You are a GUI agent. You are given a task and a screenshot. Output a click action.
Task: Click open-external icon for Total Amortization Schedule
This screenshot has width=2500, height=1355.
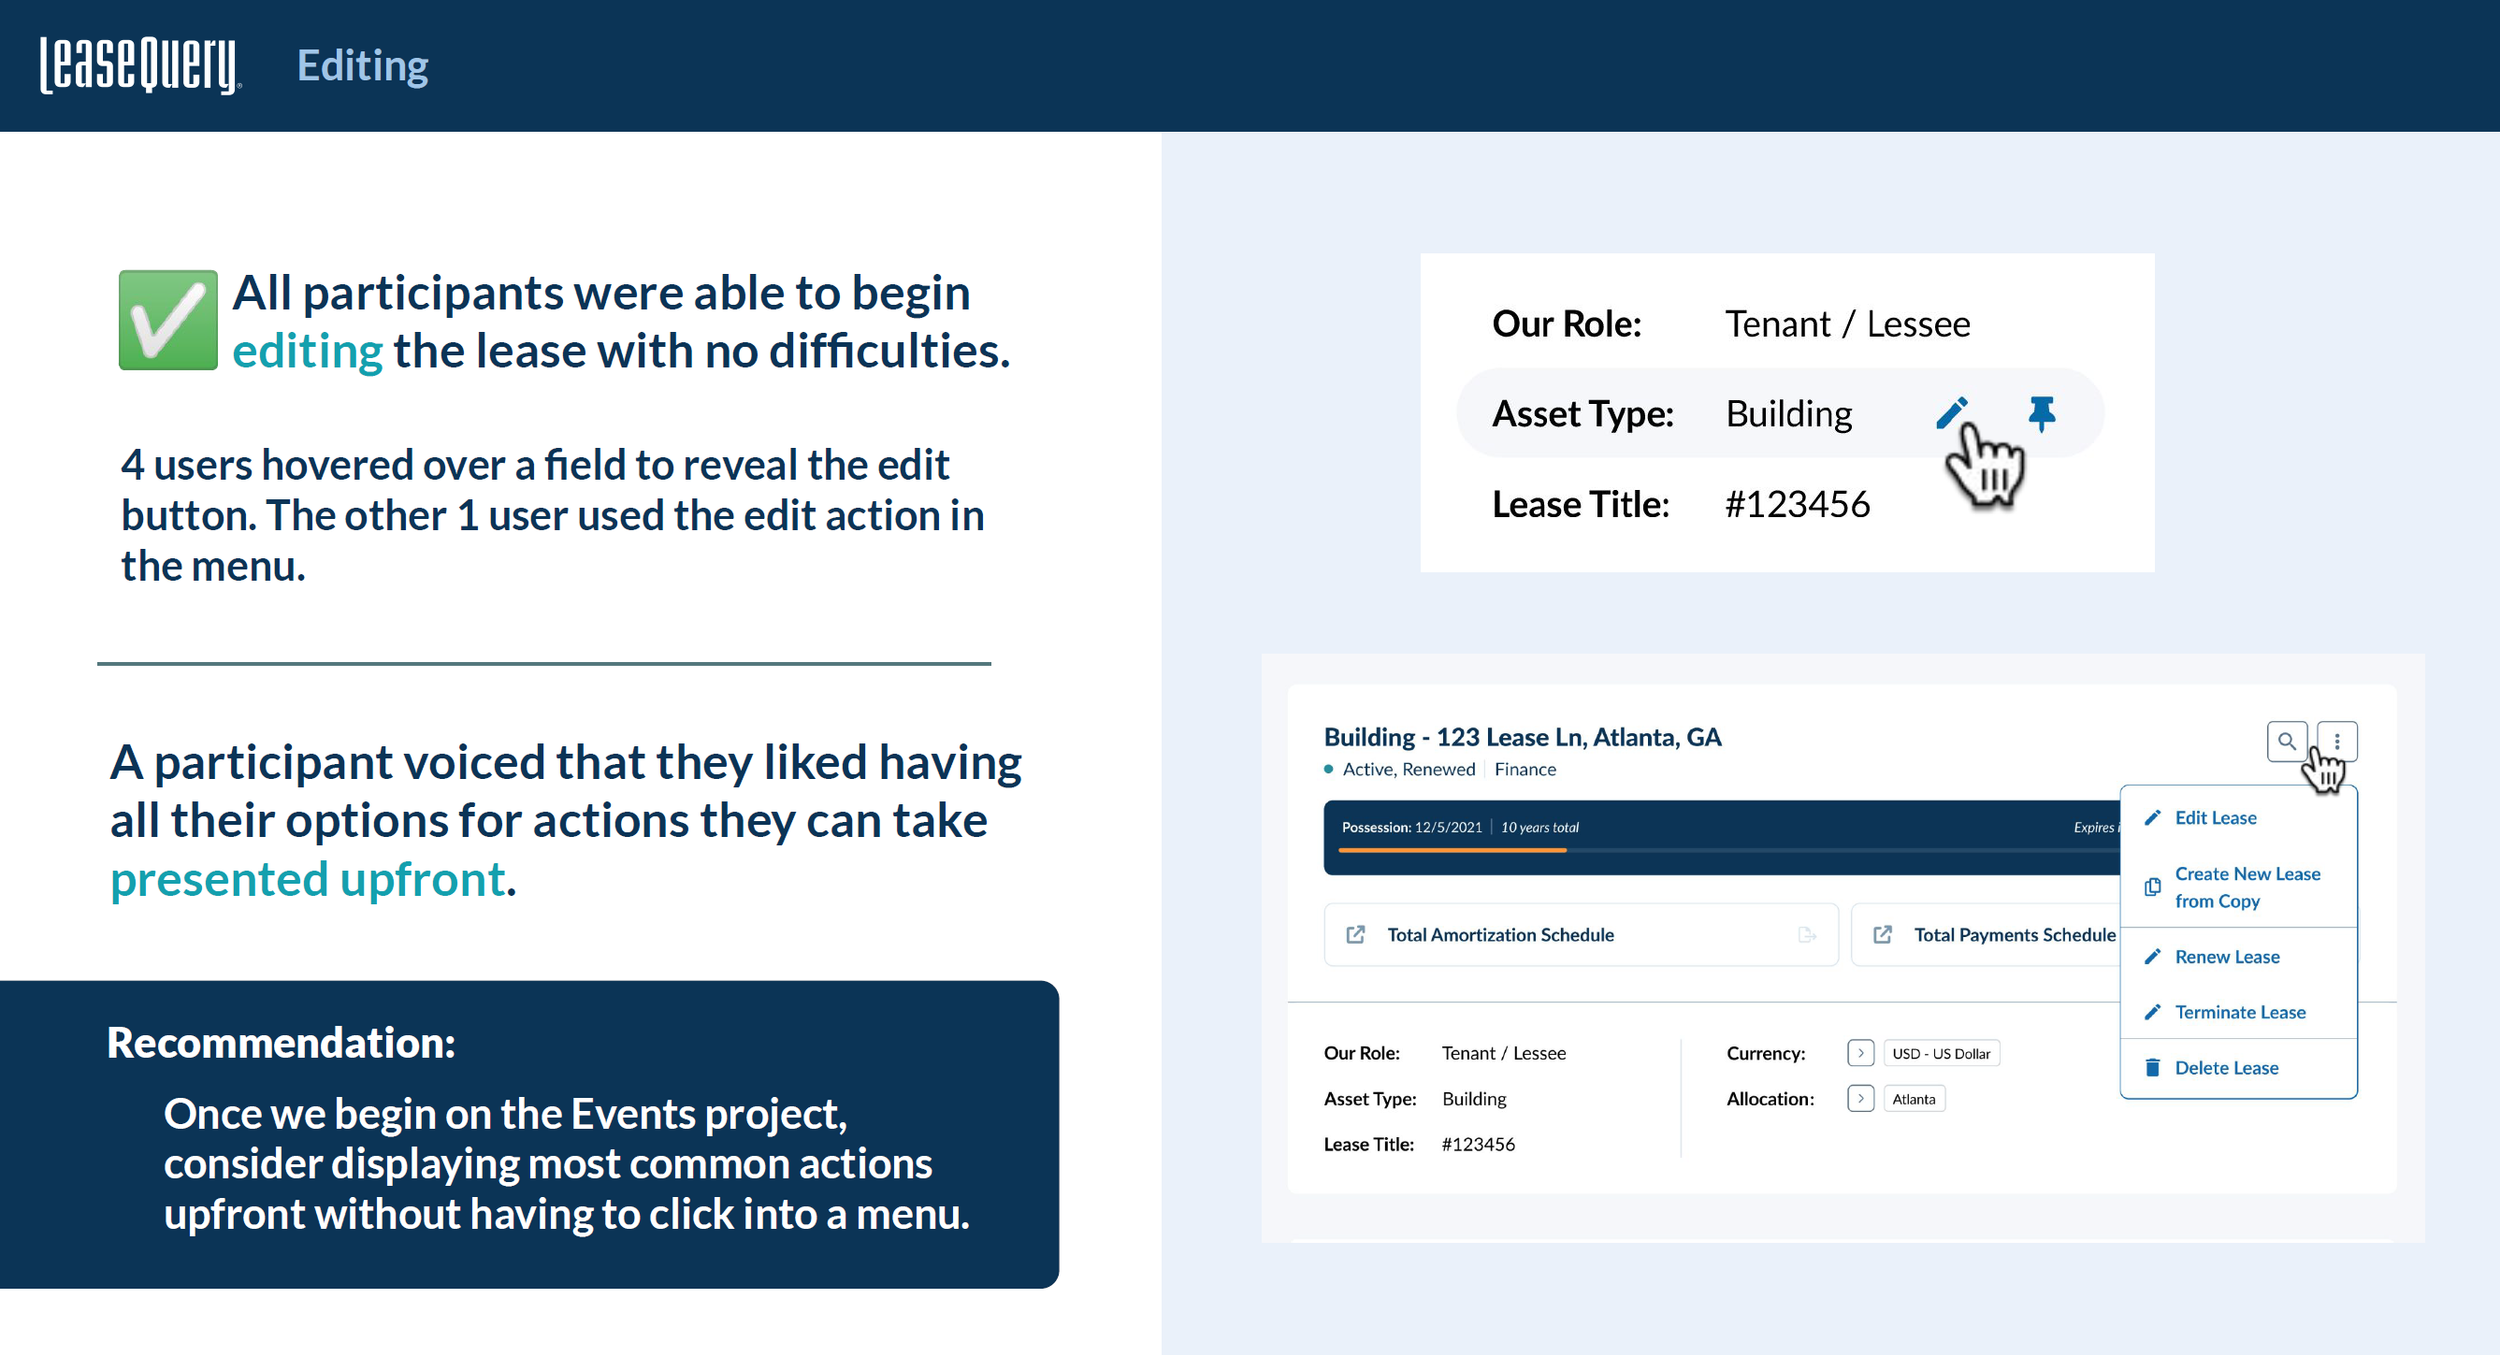pos(1355,934)
